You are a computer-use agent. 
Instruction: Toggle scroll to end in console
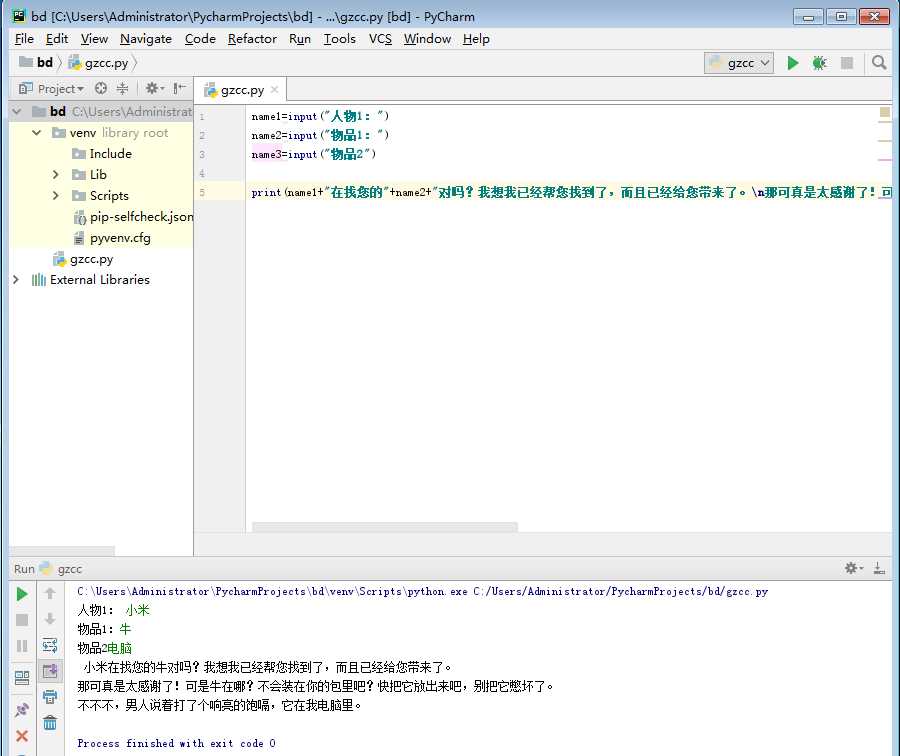point(50,670)
